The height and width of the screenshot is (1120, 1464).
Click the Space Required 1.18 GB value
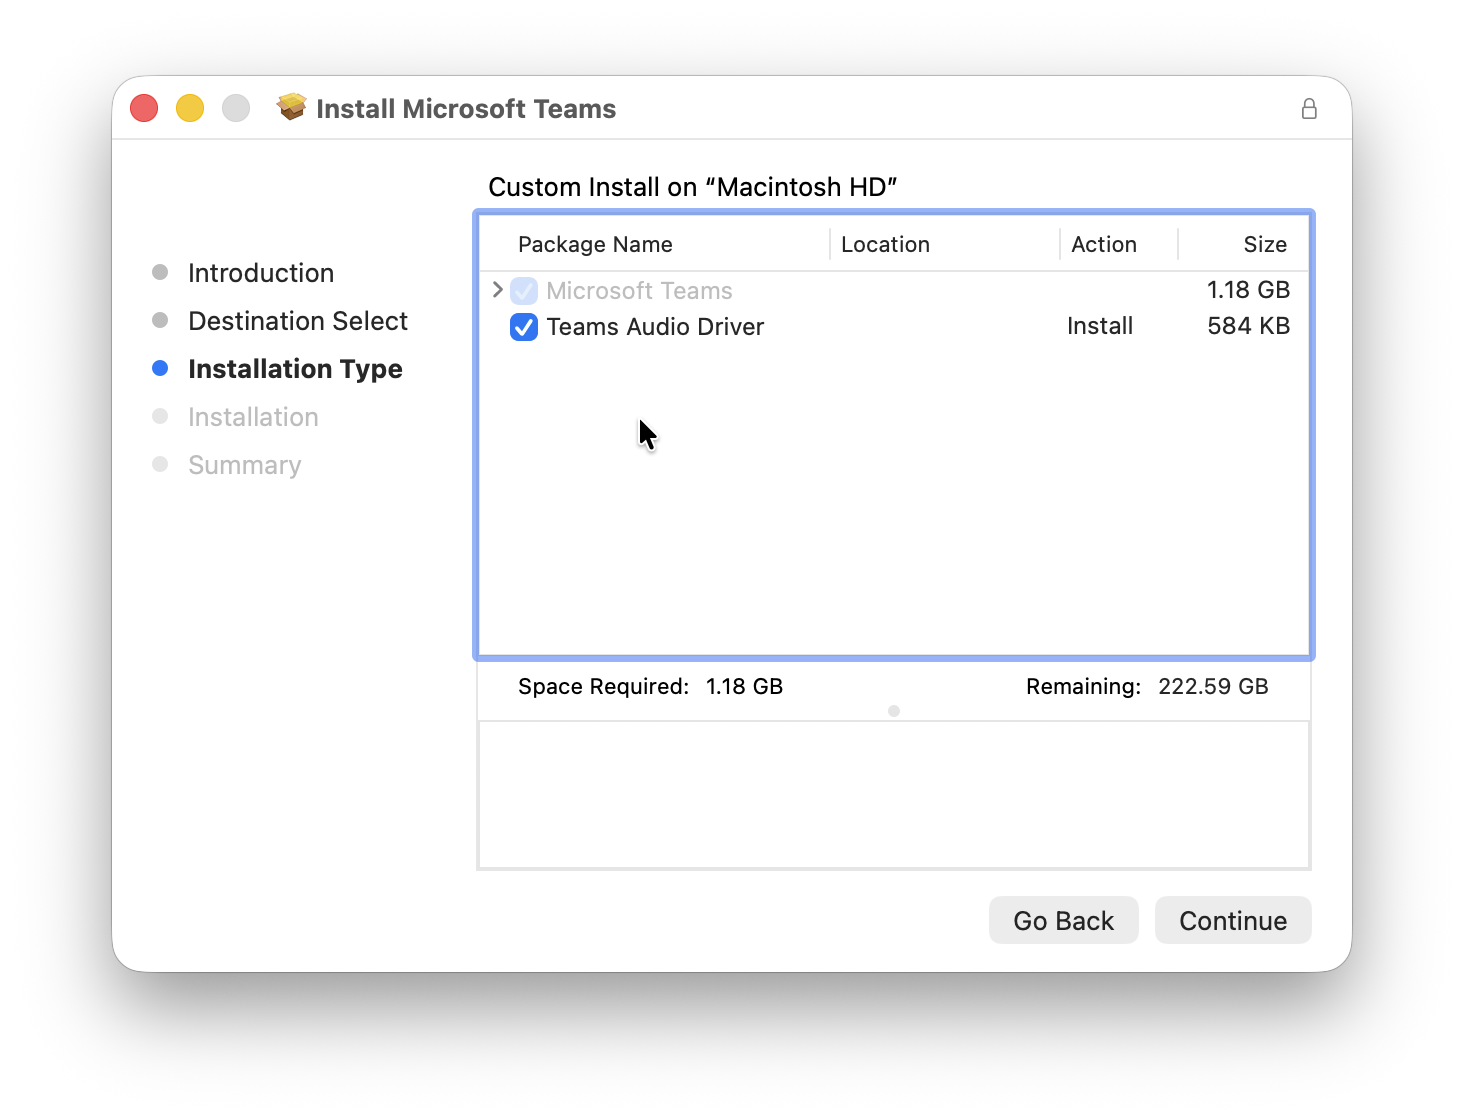(x=744, y=686)
